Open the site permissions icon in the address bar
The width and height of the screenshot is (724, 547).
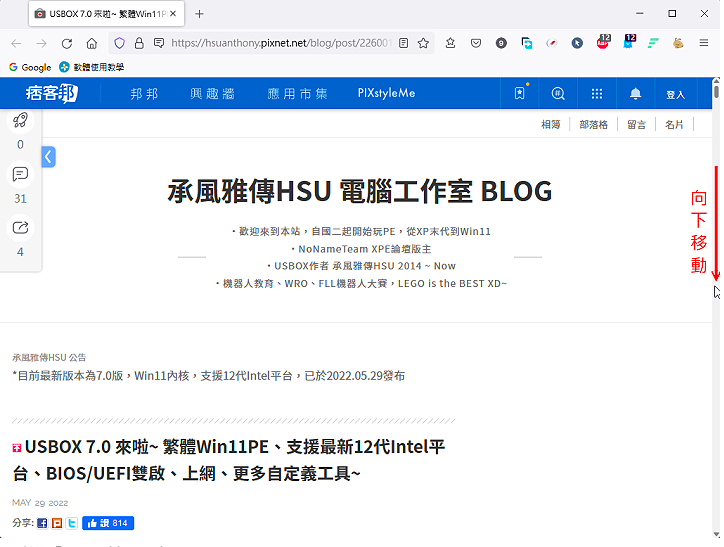click(x=159, y=43)
